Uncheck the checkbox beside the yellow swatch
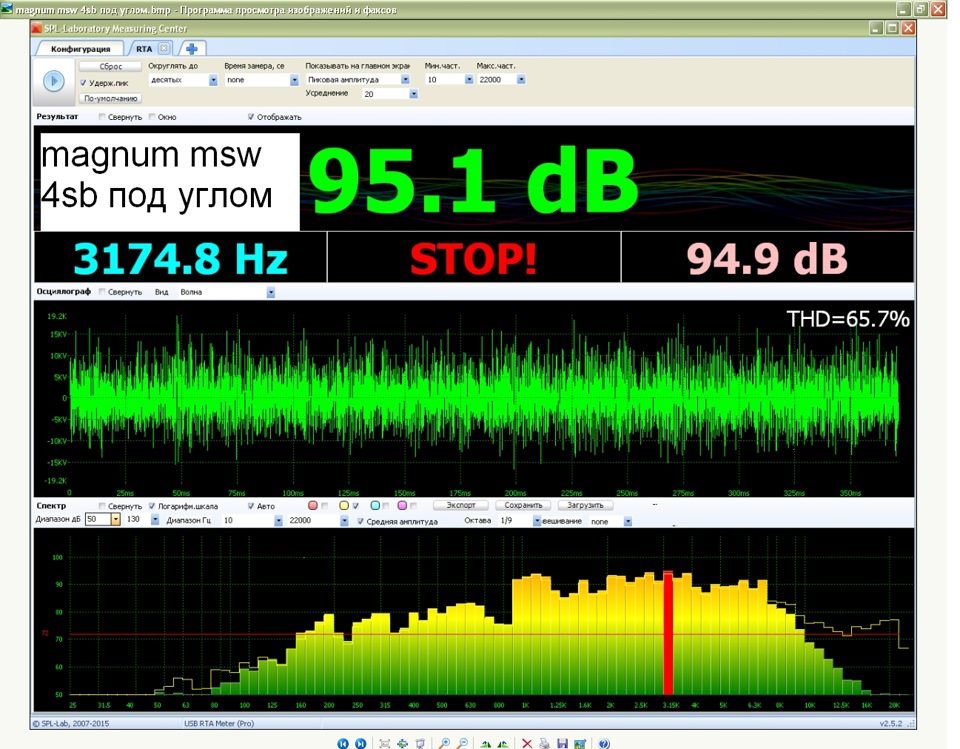Image resolution: width=960 pixels, height=749 pixels. pos(356,506)
